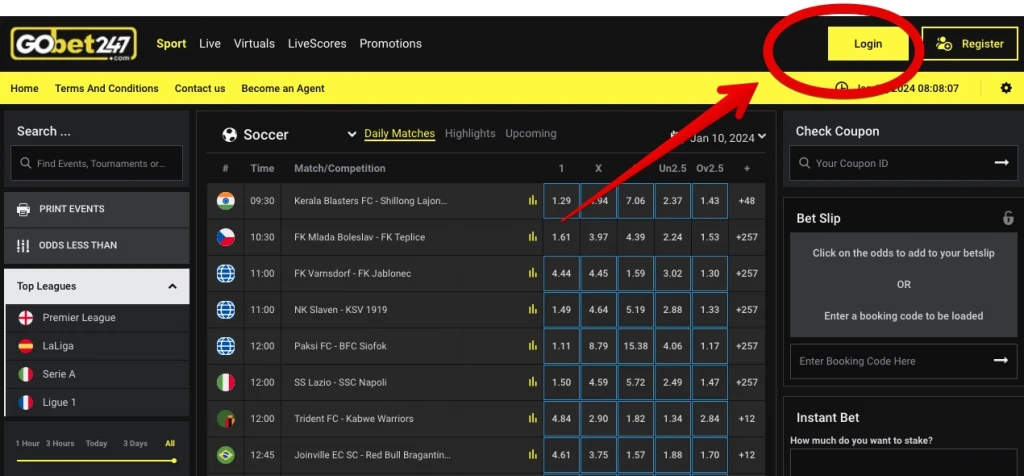Pick Ov2.5 odds 2.84 for Trident FC
Screen dimensions: 1024x476
[x=709, y=419]
